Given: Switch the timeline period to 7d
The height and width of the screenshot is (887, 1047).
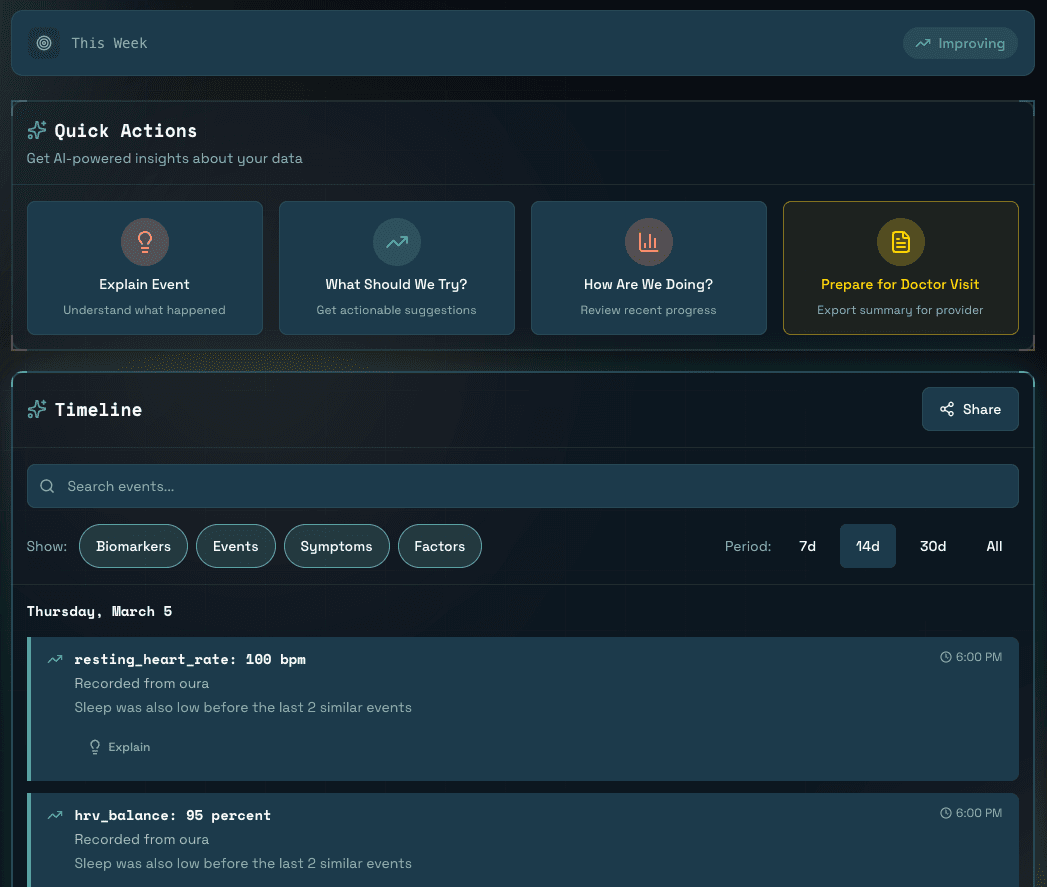Looking at the screenshot, I should 807,546.
